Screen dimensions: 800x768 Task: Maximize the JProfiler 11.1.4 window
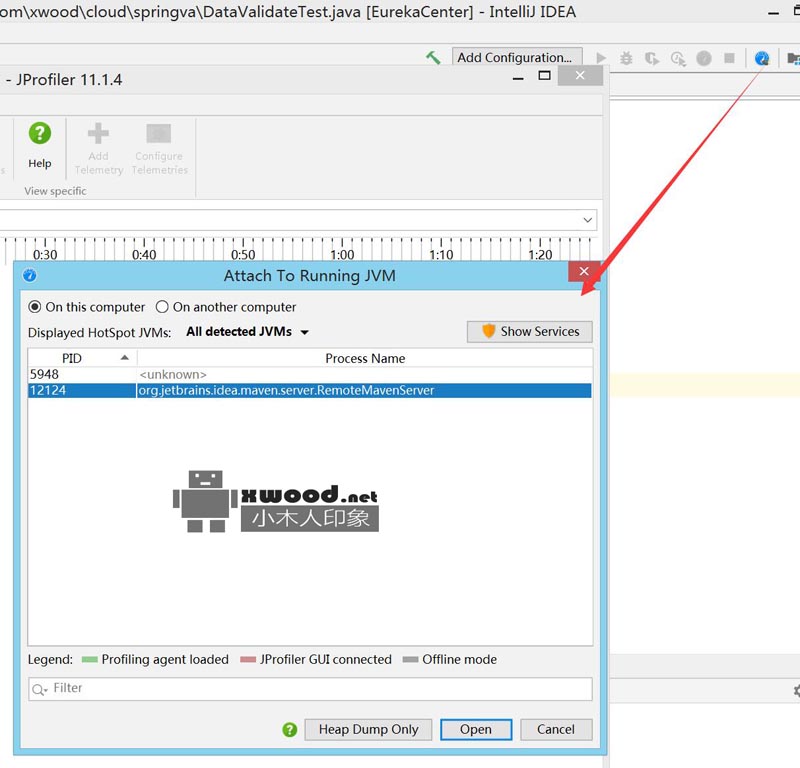(544, 76)
